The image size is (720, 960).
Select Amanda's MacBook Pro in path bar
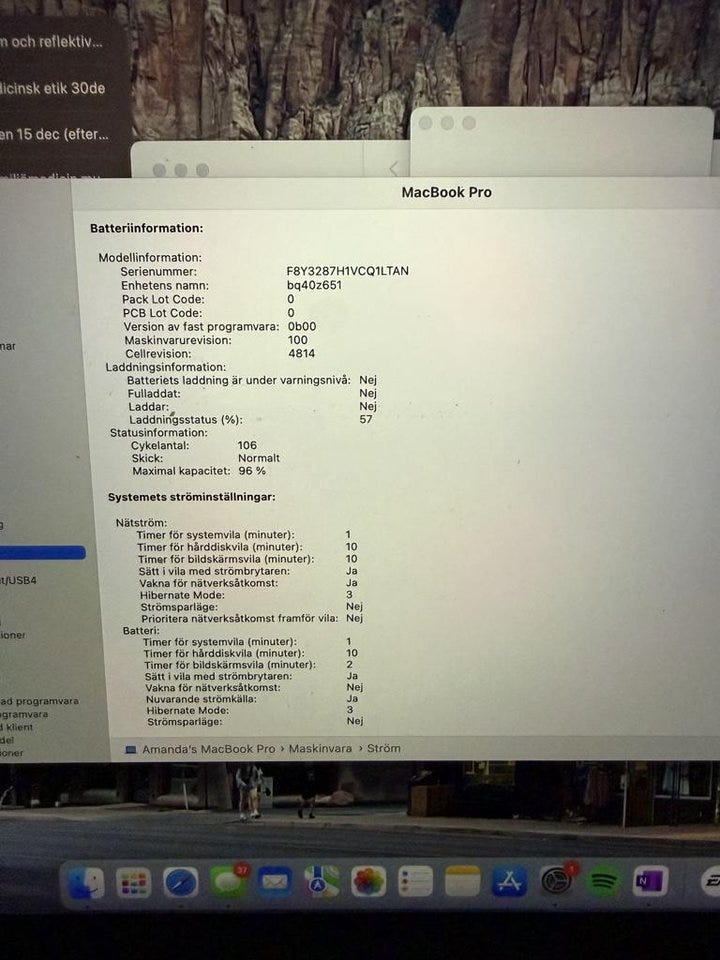point(209,749)
